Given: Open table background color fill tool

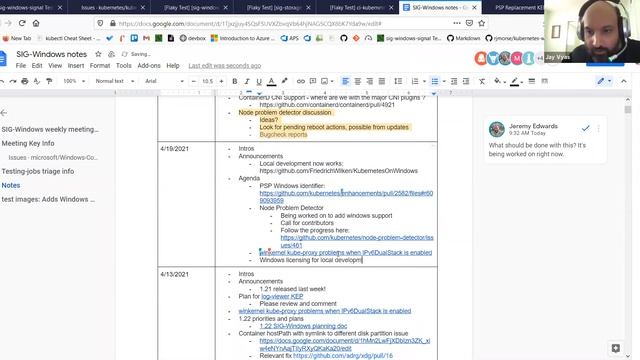Looking at the screenshot, I should [498, 81].
